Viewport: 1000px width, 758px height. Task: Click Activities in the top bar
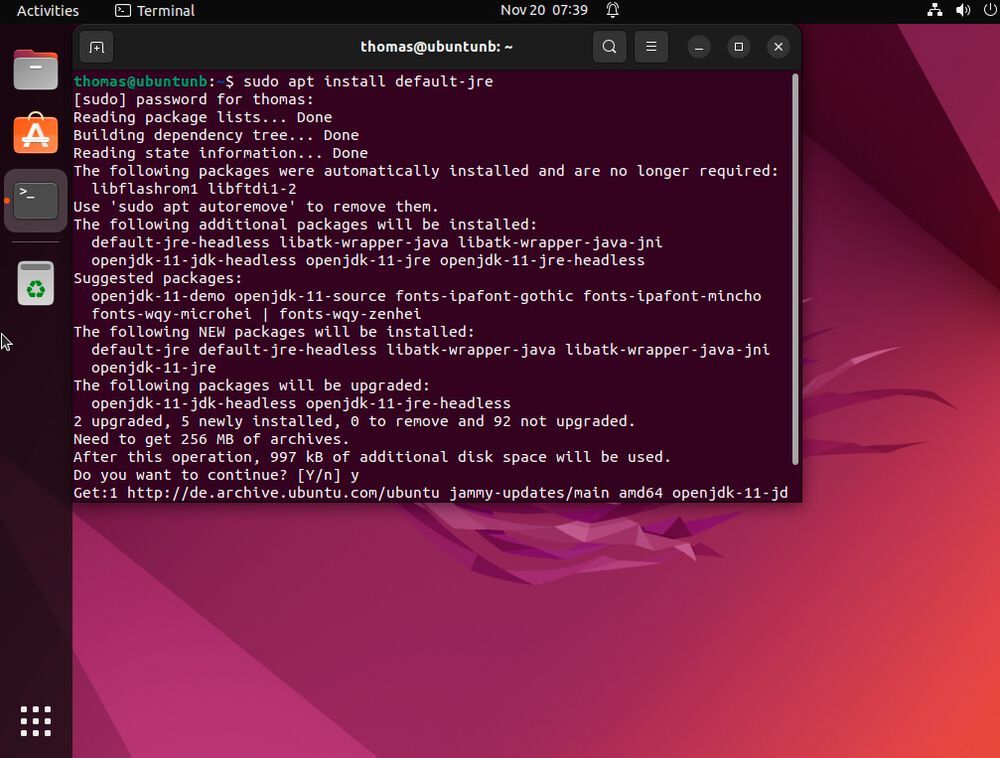pyautogui.click(x=47, y=11)
